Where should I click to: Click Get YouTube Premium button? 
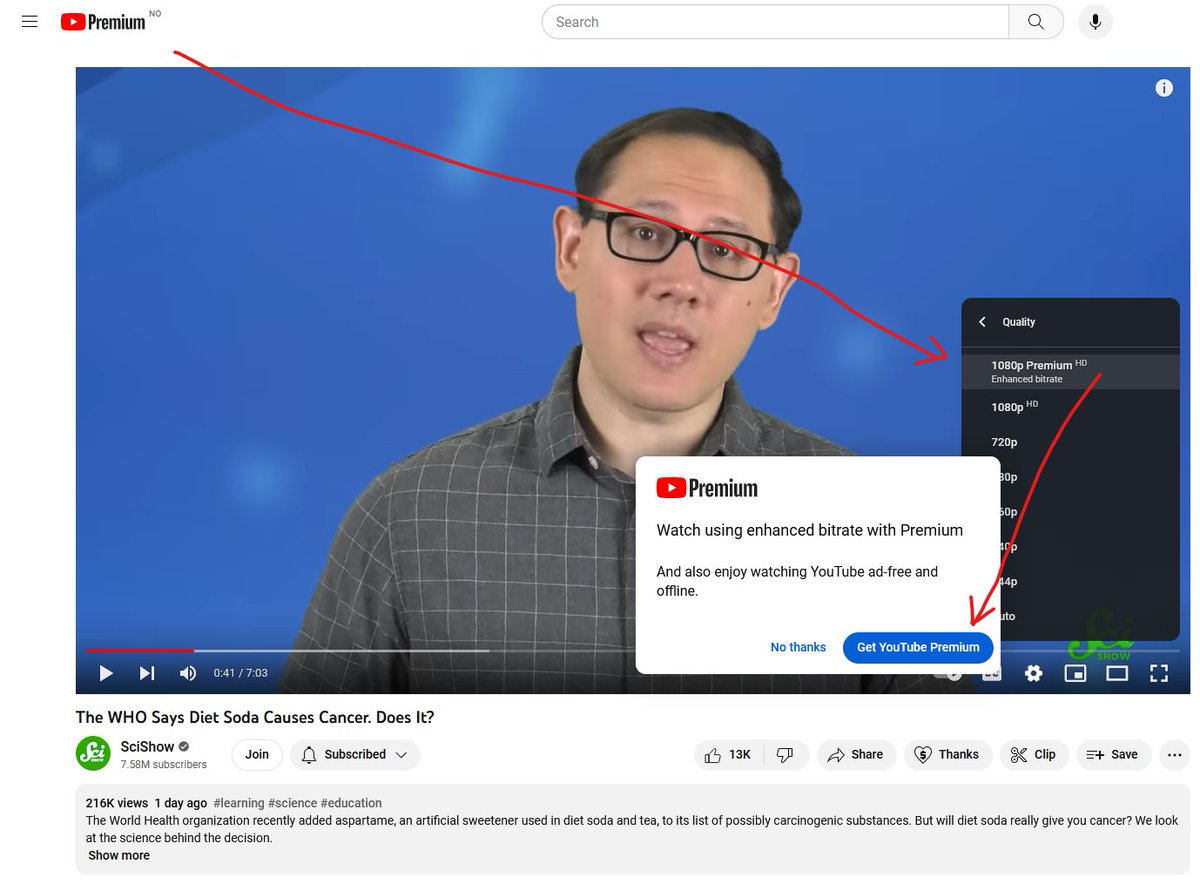click(918, 647)
